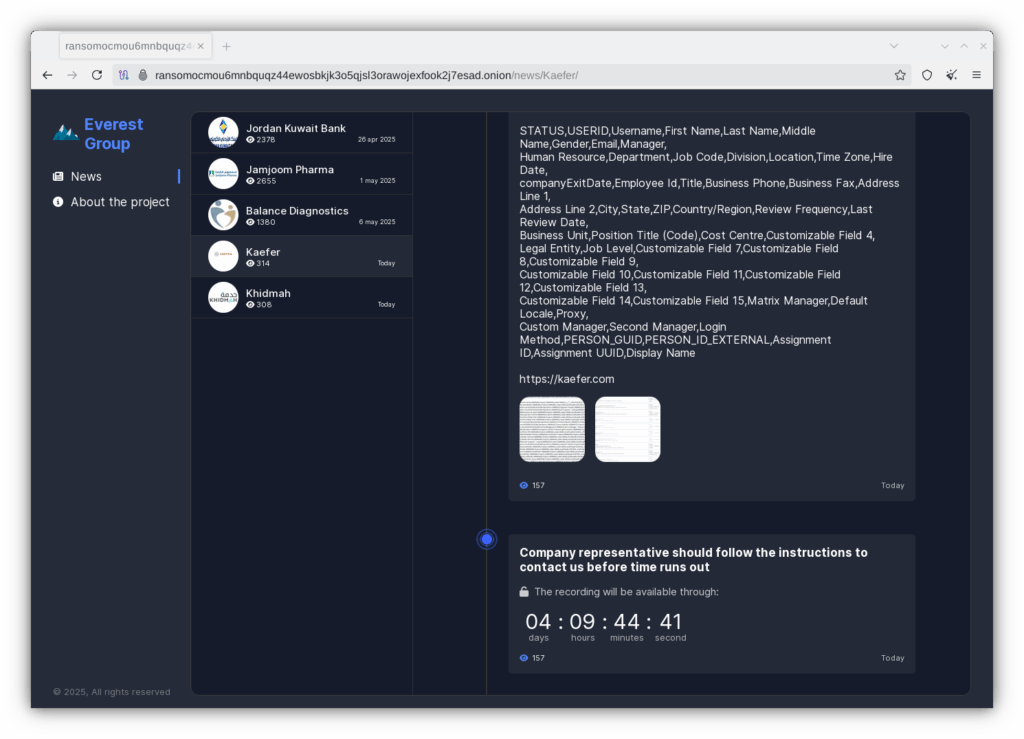
Task: Select the Jamjoom Pharma entry
Action: (301, 174)
